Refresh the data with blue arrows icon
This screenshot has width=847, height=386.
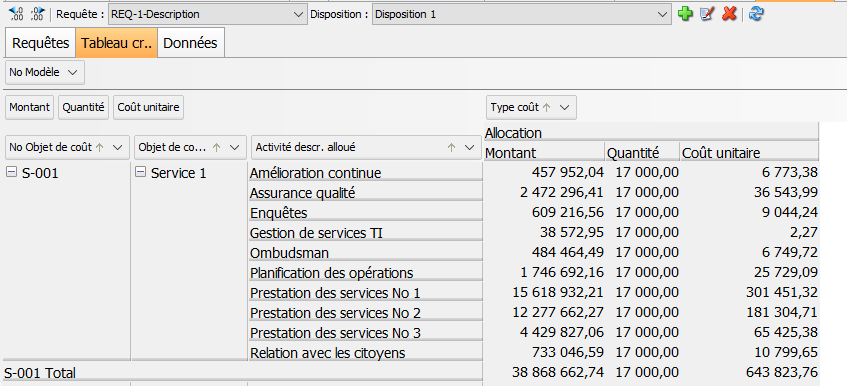[756, 15]
